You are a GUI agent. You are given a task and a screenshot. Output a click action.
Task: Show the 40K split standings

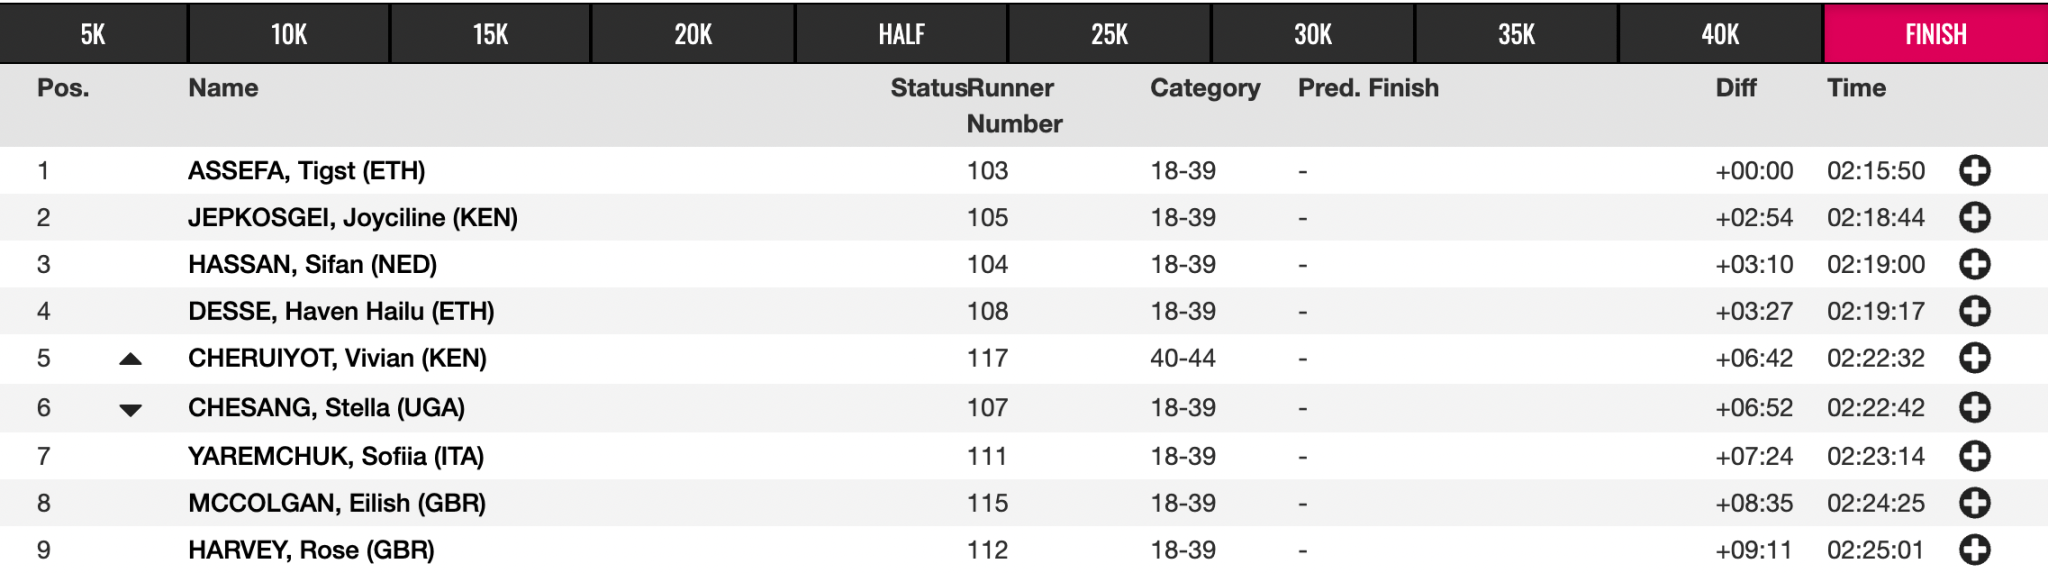(x=1720, y=34)
